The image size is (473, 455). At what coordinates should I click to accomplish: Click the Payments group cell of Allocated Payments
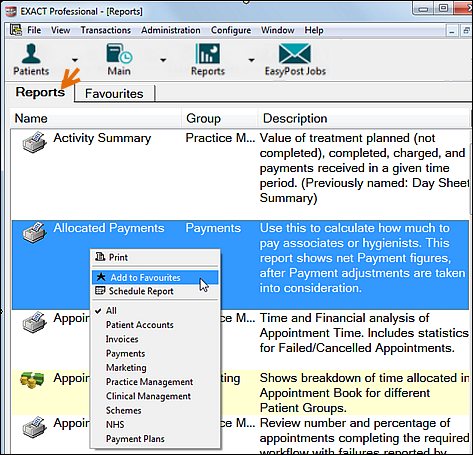(x=213, y=228)
